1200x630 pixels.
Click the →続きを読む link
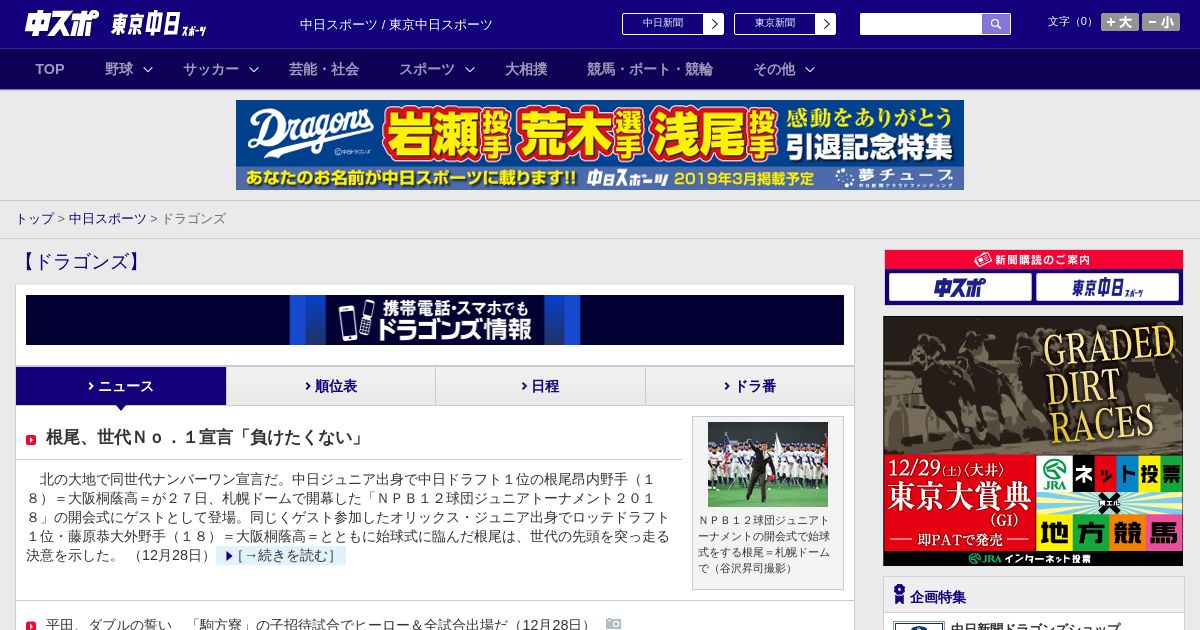[281, 556]
